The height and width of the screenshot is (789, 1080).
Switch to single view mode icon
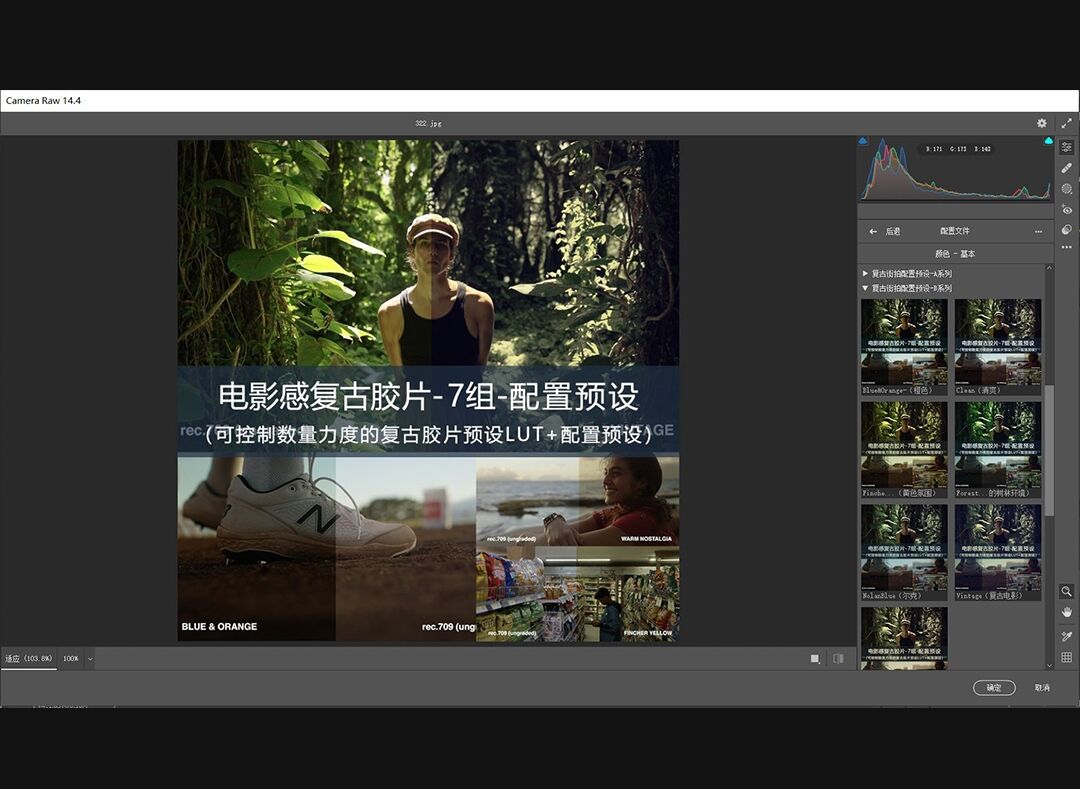[x=815, y=659]
